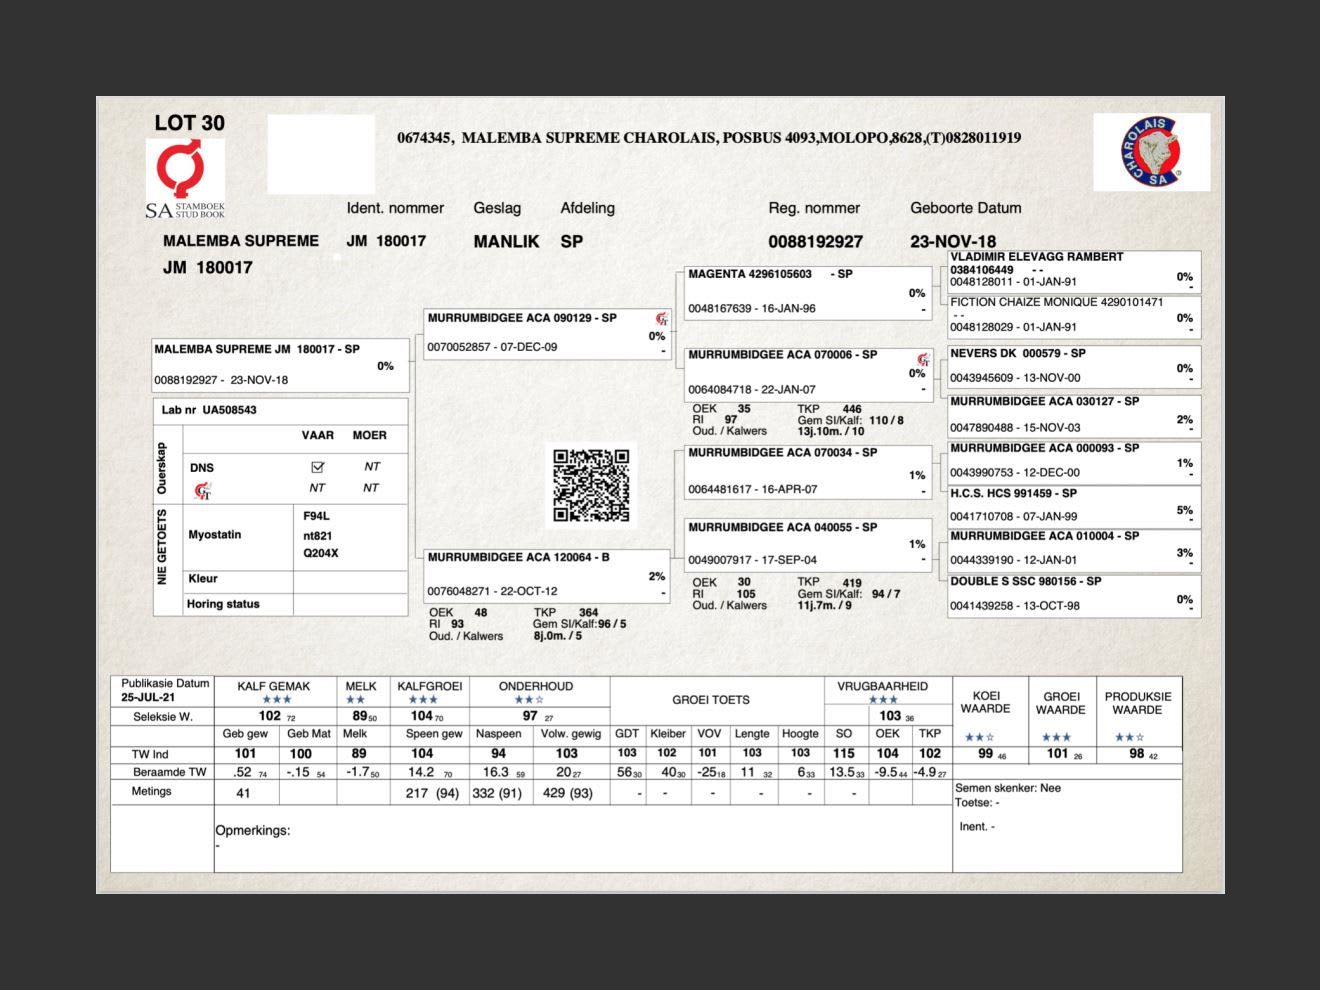Click the GT icon under DNS row
This screenshot has height=990, width=1320.
[203, 490]
